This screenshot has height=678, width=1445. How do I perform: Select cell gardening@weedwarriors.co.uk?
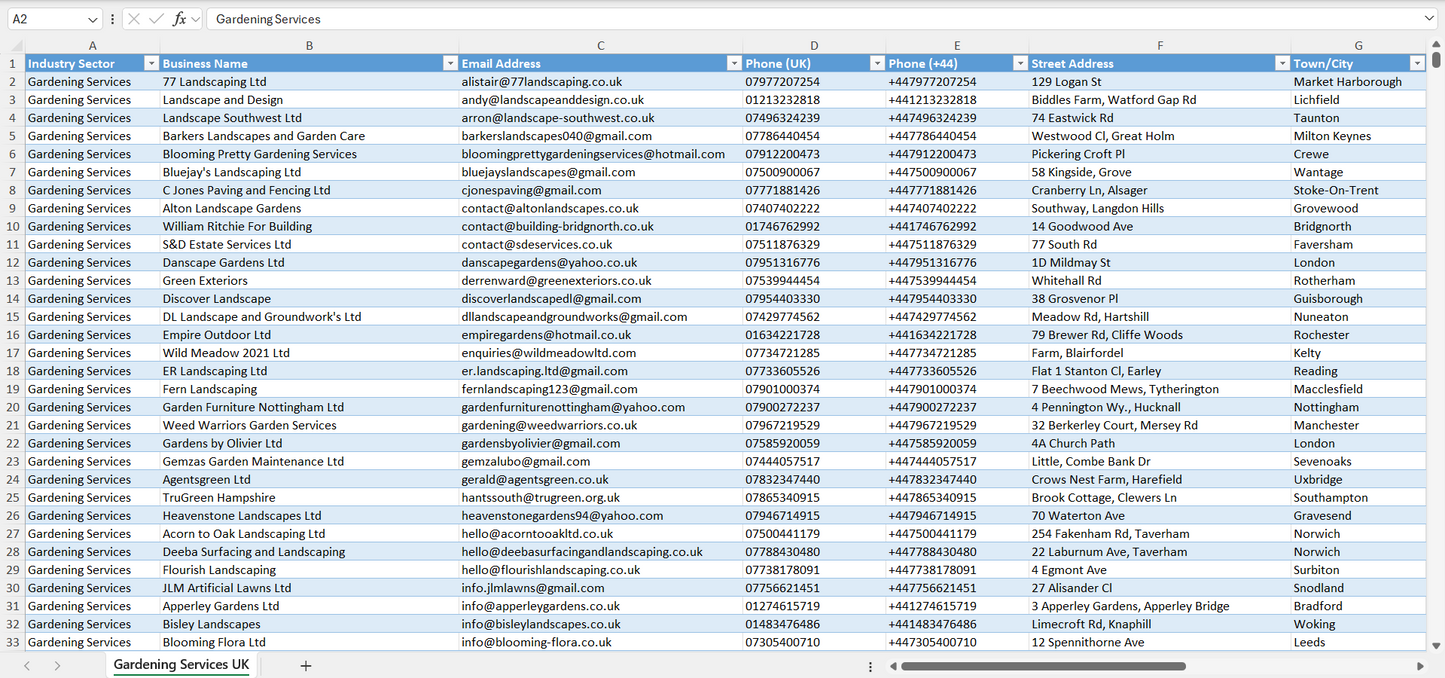[x=601, y=425]
